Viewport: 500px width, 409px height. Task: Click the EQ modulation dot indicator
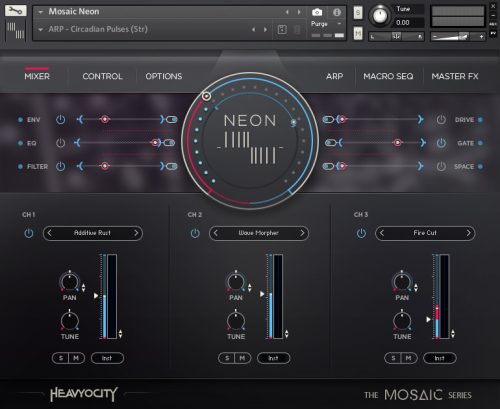pyautogui.click(x=20, y=143)
